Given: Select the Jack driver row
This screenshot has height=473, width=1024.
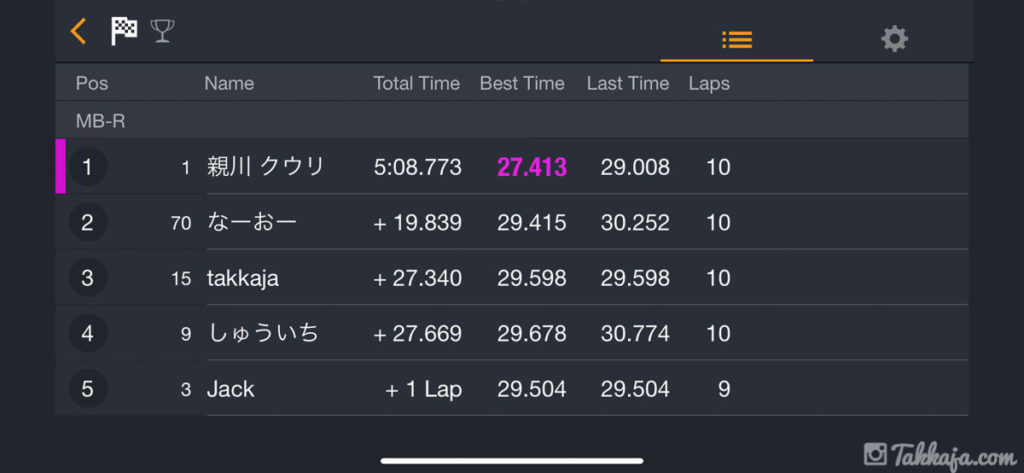Looking at the screenshot, I should pyautogui.click(x=231, y=389).
